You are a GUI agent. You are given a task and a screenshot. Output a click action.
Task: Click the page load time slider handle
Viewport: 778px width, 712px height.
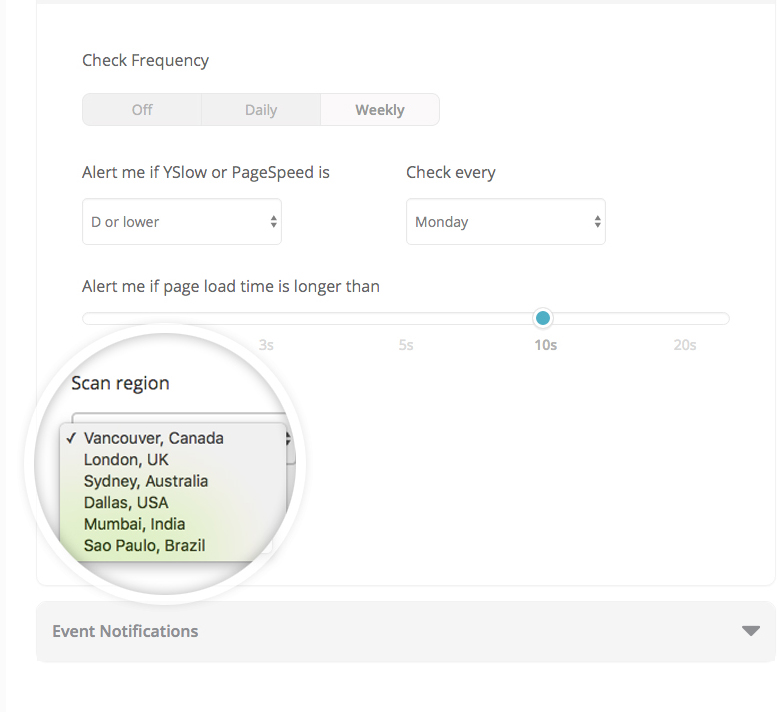(542, 318)
